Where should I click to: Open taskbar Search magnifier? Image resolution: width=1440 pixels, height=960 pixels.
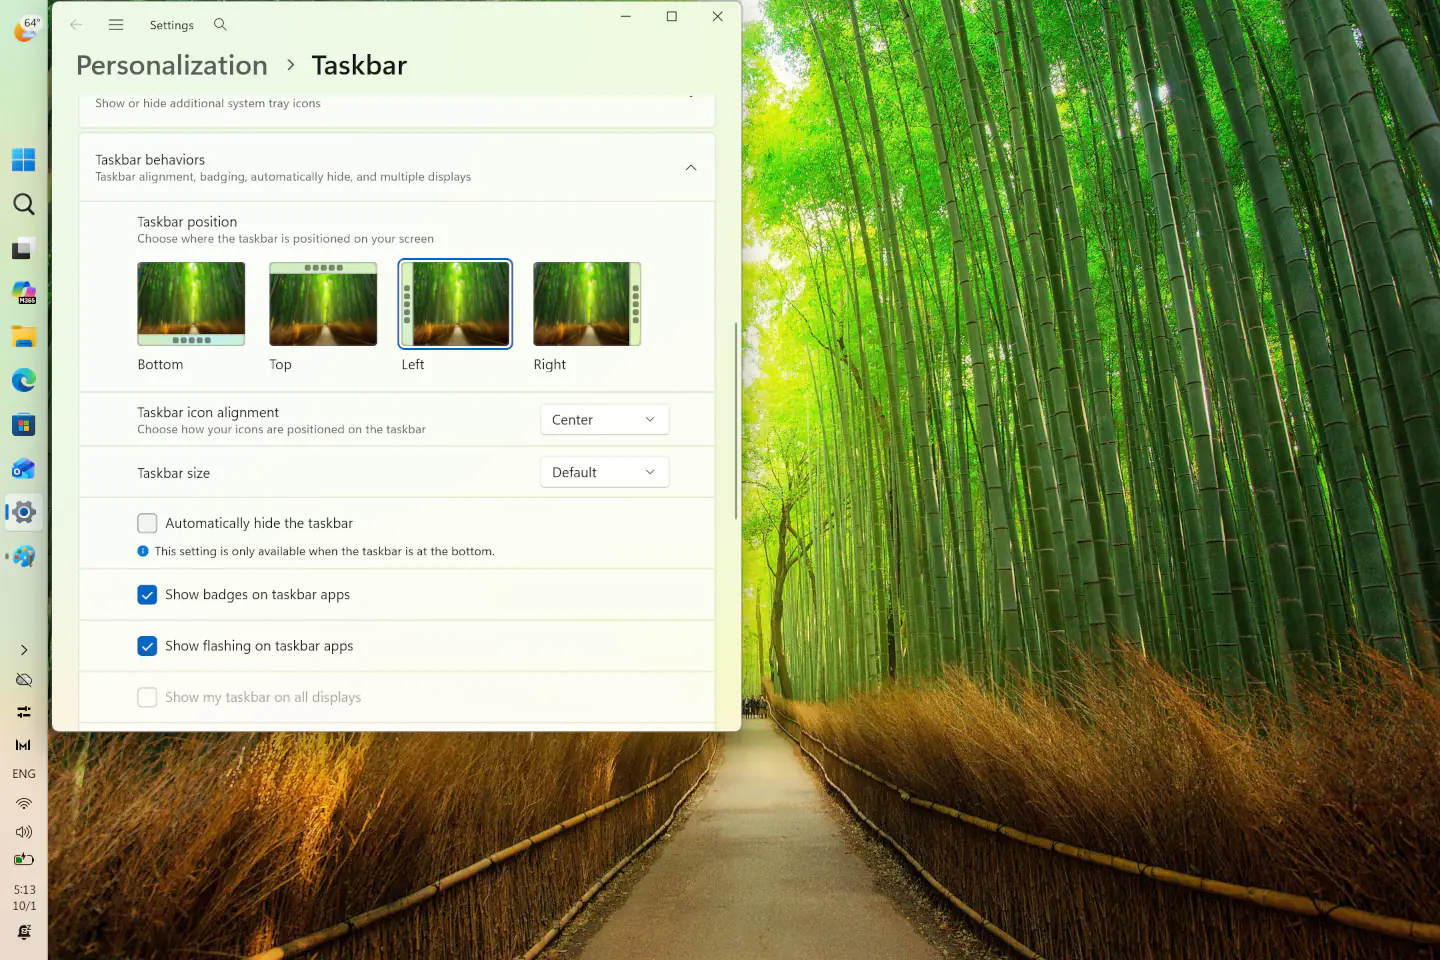click(23, 204)
